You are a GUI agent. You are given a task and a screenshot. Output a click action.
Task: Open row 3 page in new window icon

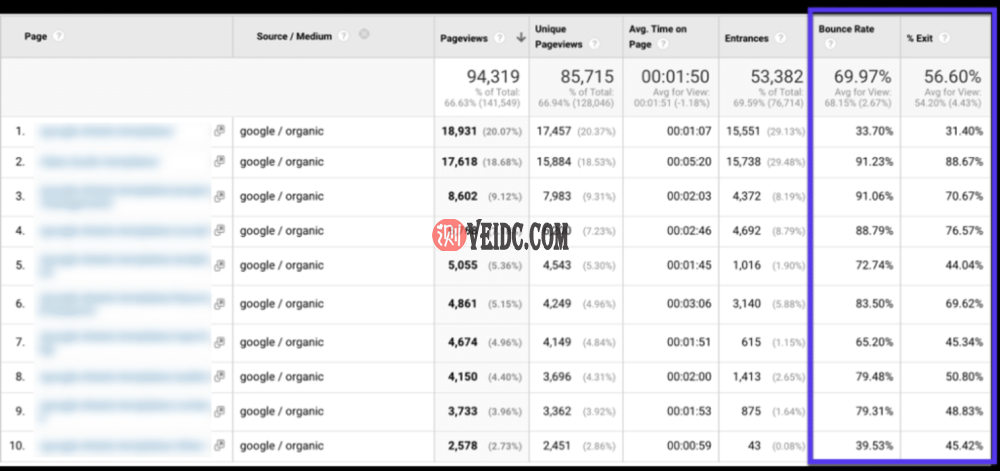219,196
